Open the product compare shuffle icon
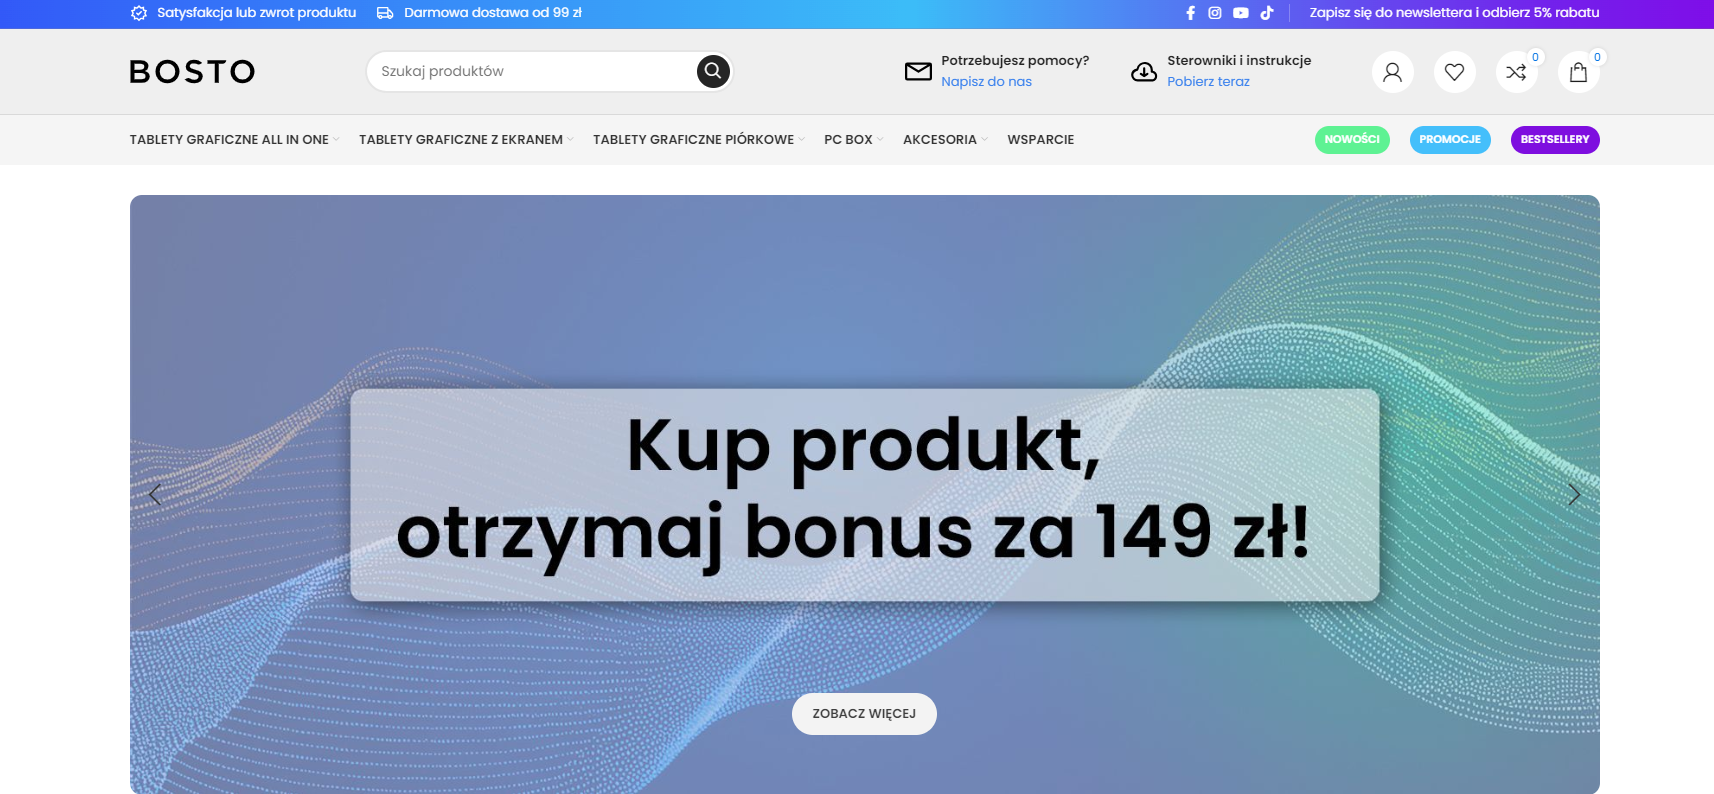The width and height of the screenshot is (1714, 794). point(1516,72)
